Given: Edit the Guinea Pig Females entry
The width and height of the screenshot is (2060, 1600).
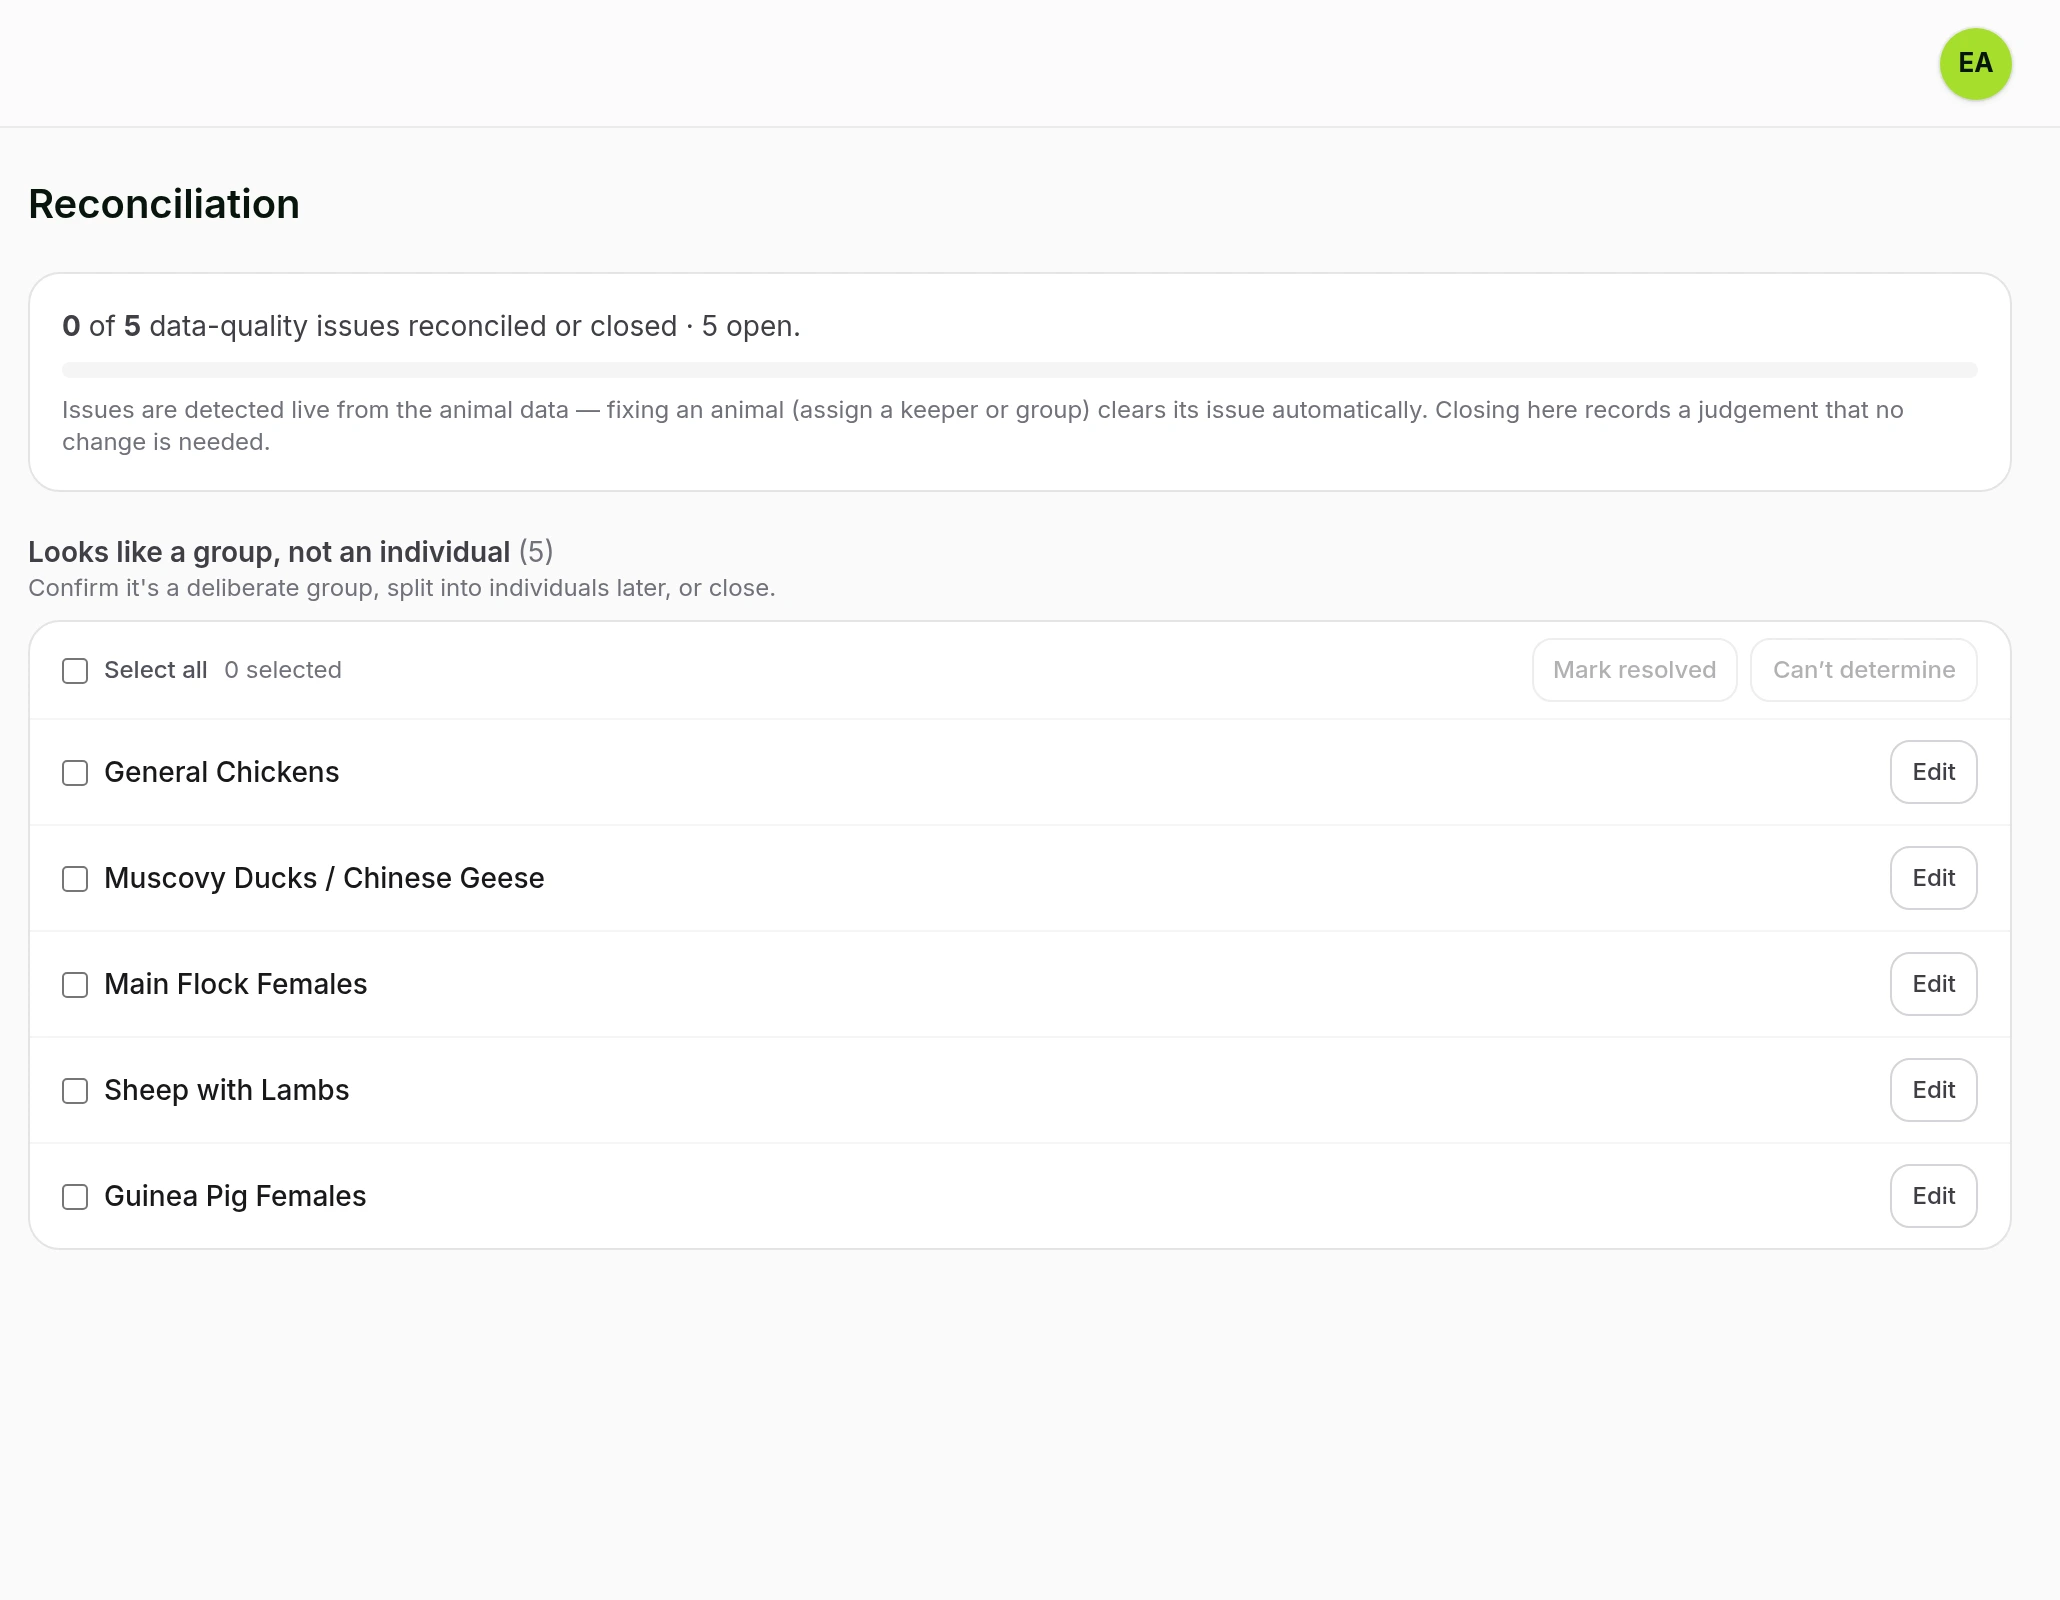Looking at the screenshot, I should [1933, 1196].
